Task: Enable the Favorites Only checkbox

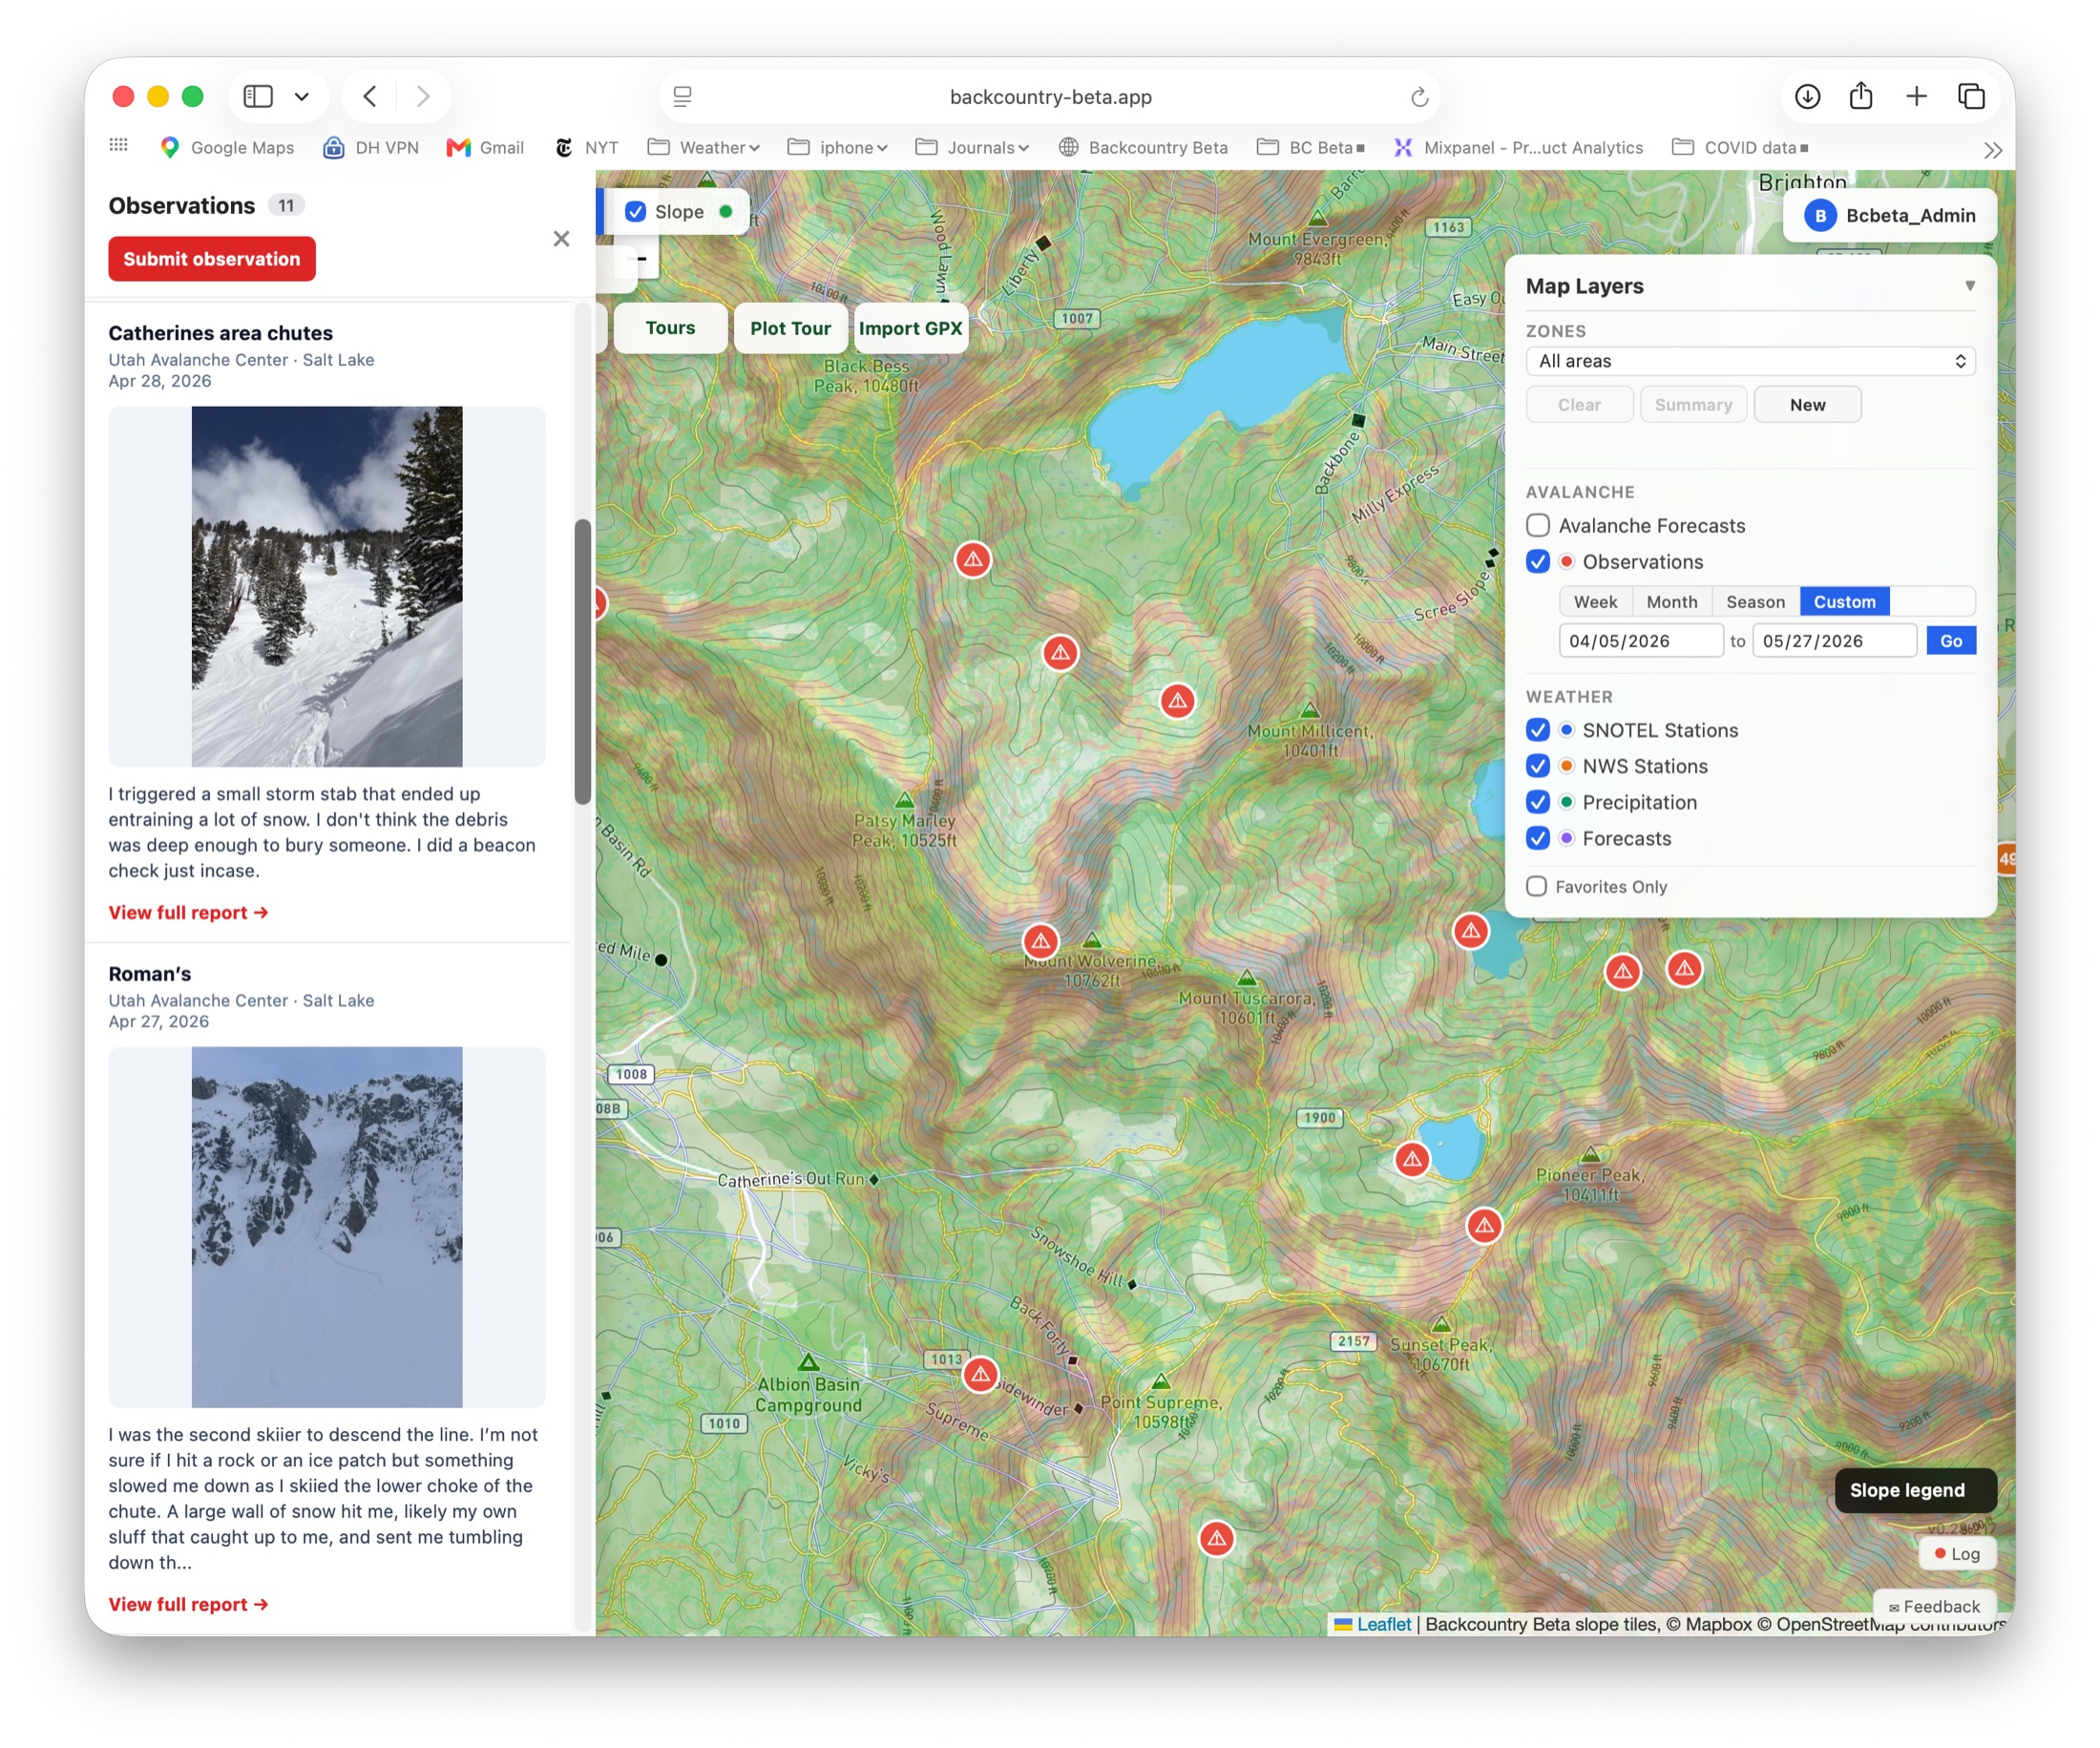Action: 1537,886
